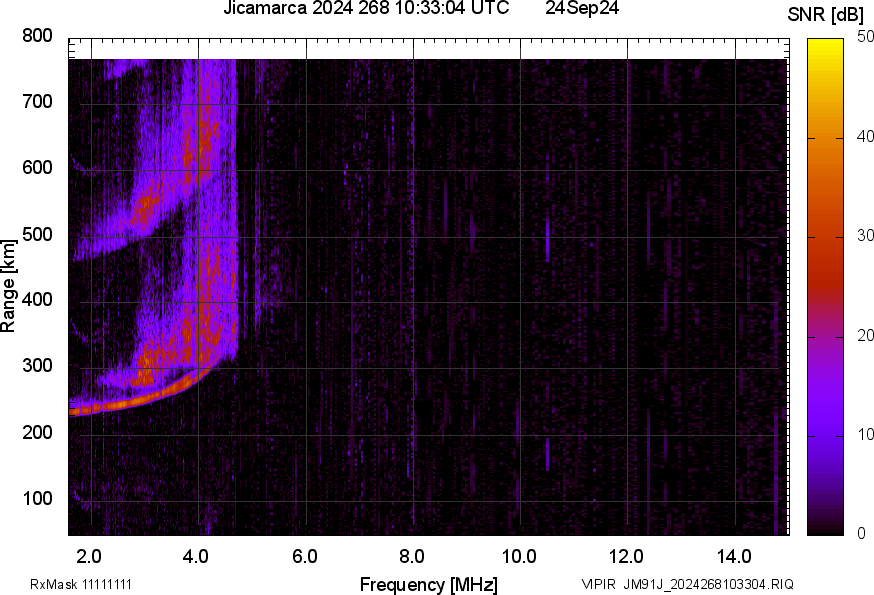Click the frequency tick label '12.0'
Screen dimensions: 874x595
pyautogui.click(x=626, y=557)
